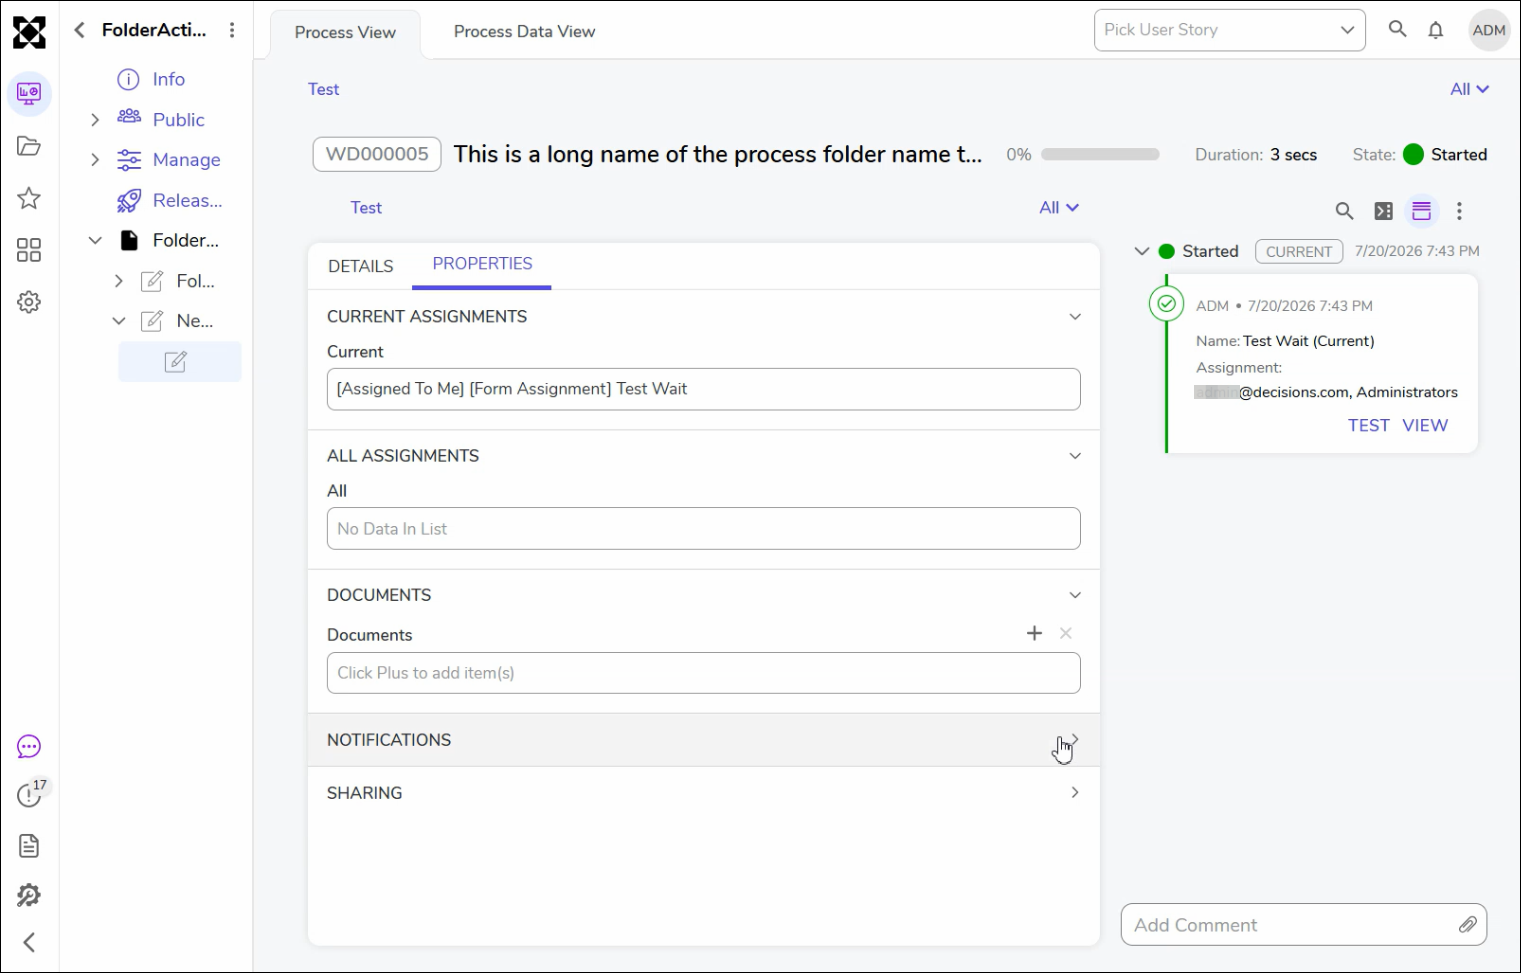Open the Pick User Story dropdown

pyautogui.click(x=1230, y=30)
